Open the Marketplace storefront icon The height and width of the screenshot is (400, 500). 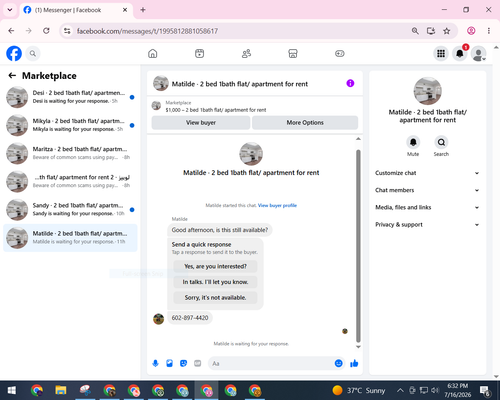click(x=293, y=53)
